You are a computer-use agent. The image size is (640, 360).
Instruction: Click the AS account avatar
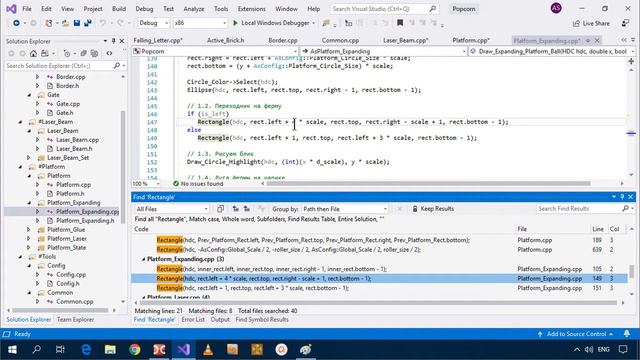(x=556, y=8)
